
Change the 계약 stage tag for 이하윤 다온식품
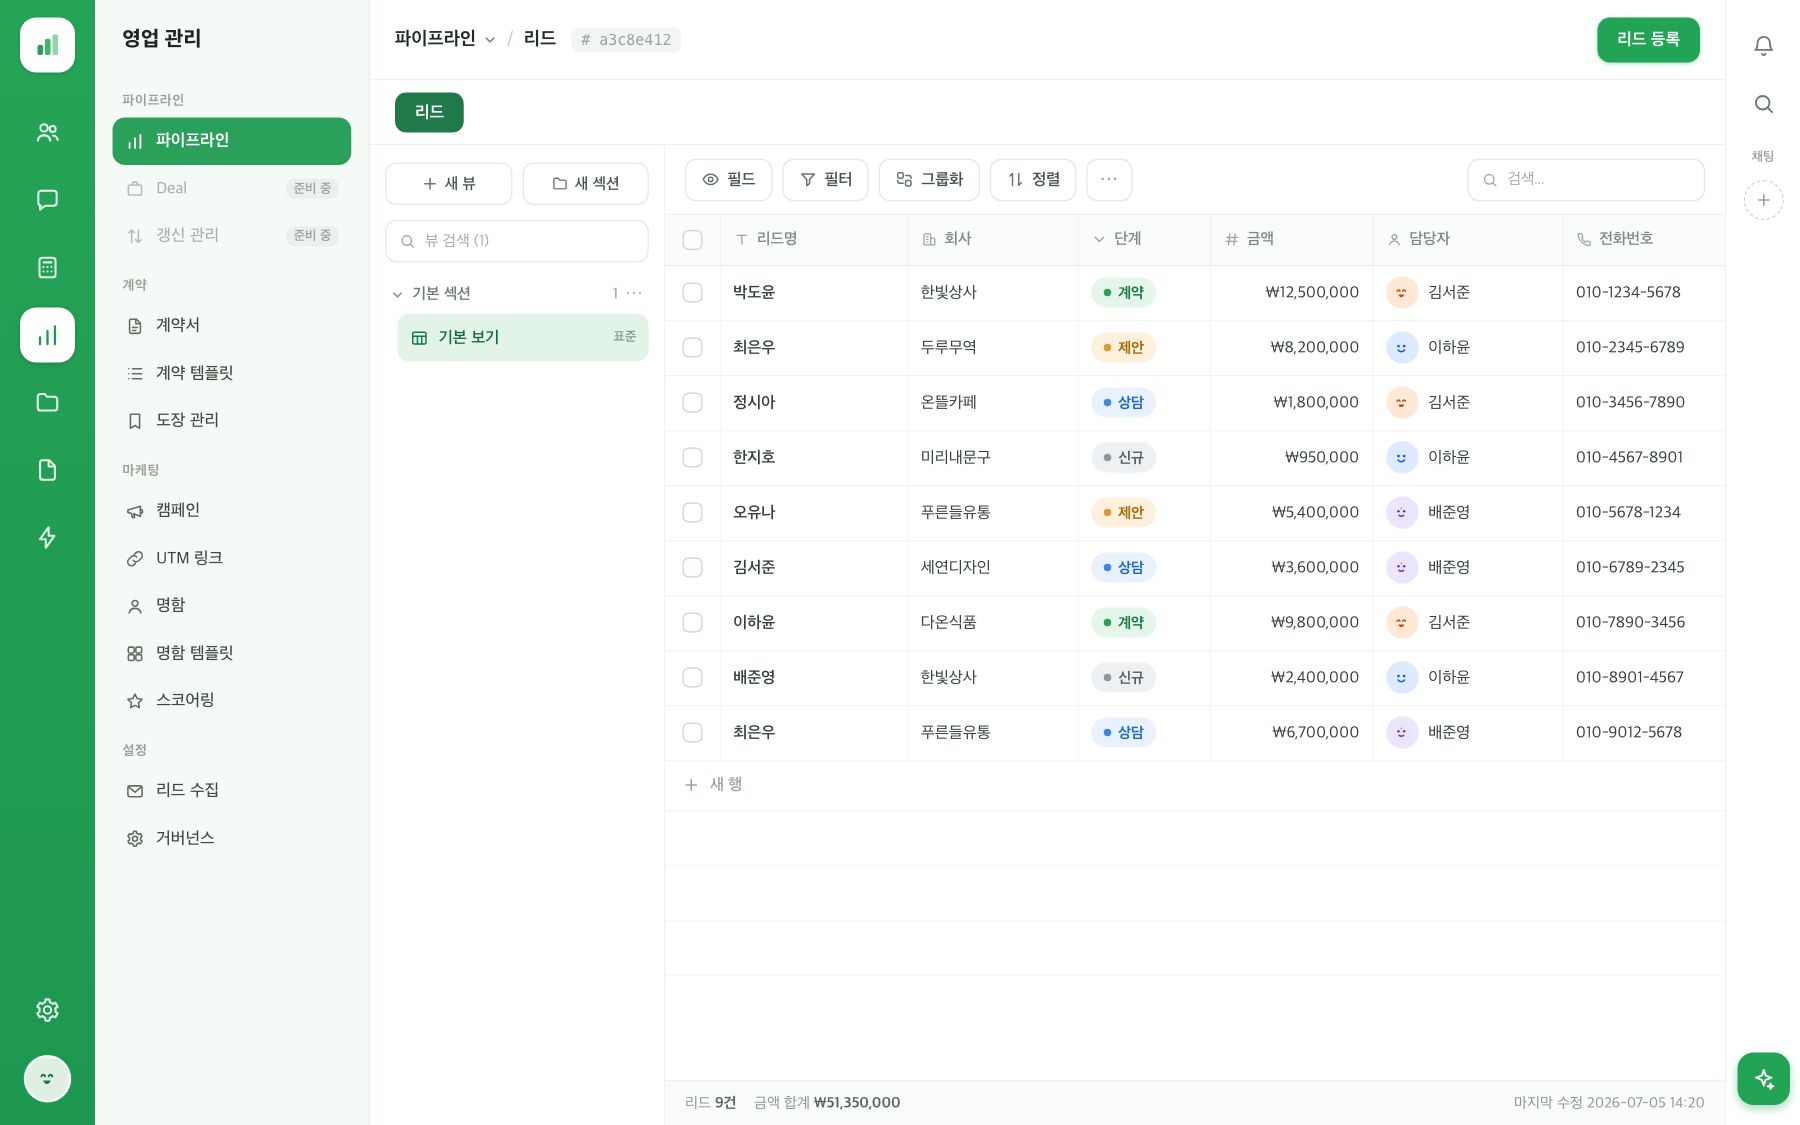click(1123, 623)
